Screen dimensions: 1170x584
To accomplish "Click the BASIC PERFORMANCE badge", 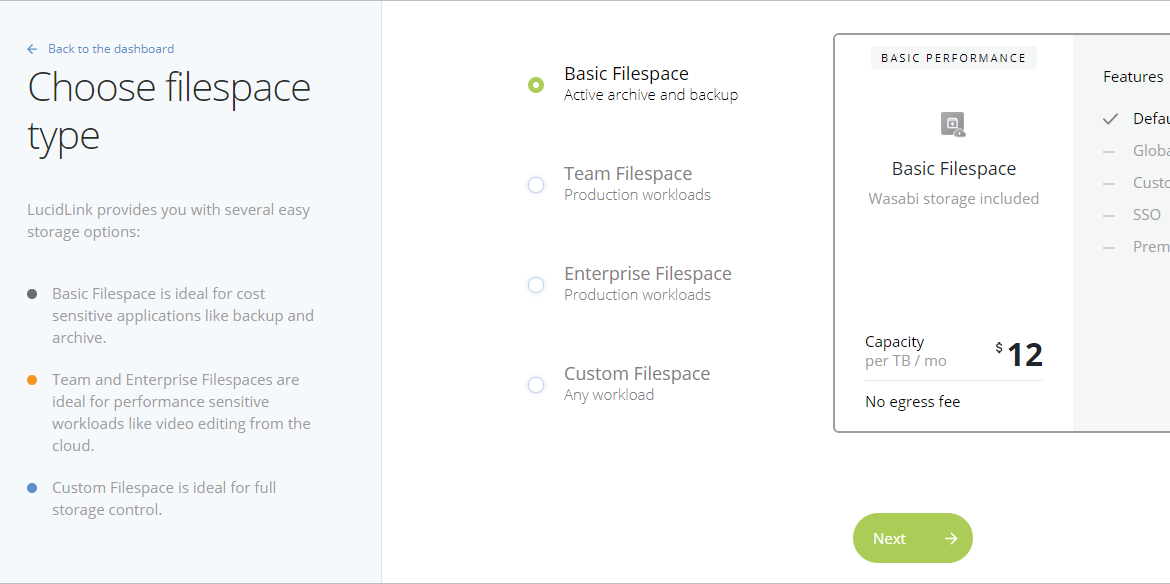I will pyautogui.click(x=954, y=58).
